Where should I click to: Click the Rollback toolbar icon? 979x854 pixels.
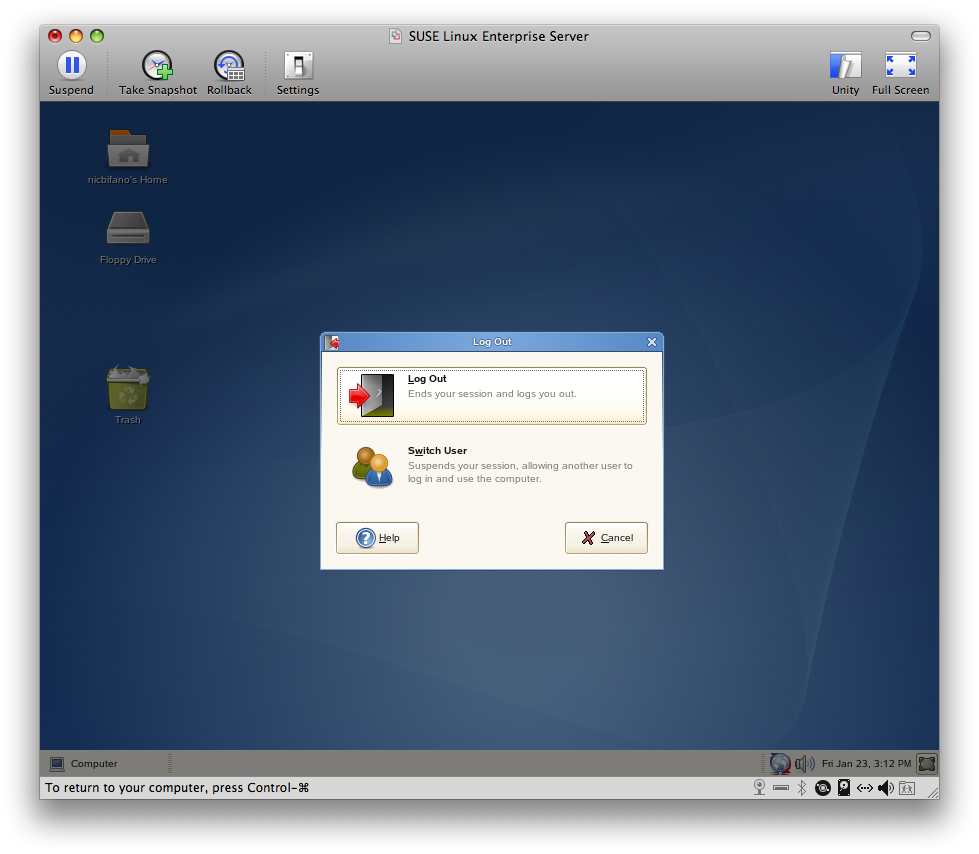point(229,66)
